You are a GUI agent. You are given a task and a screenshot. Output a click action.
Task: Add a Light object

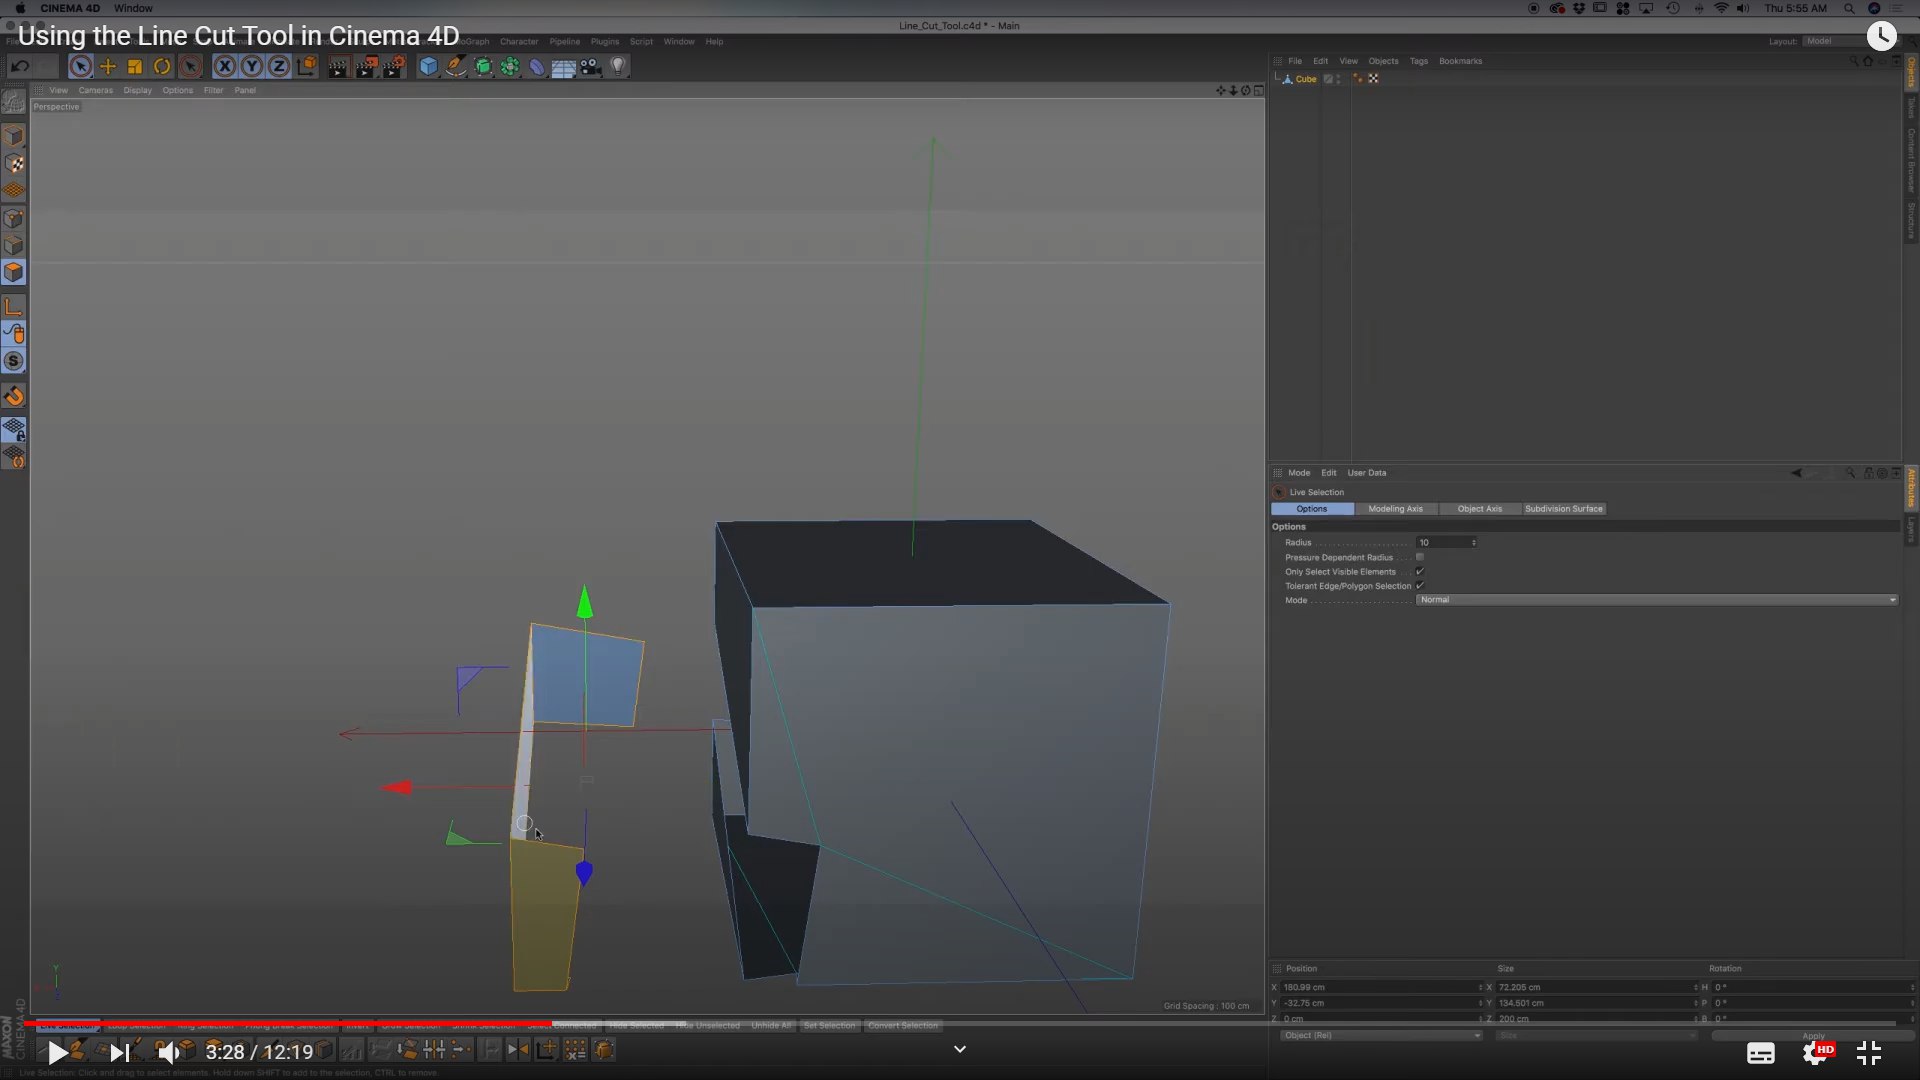point(618,66)
